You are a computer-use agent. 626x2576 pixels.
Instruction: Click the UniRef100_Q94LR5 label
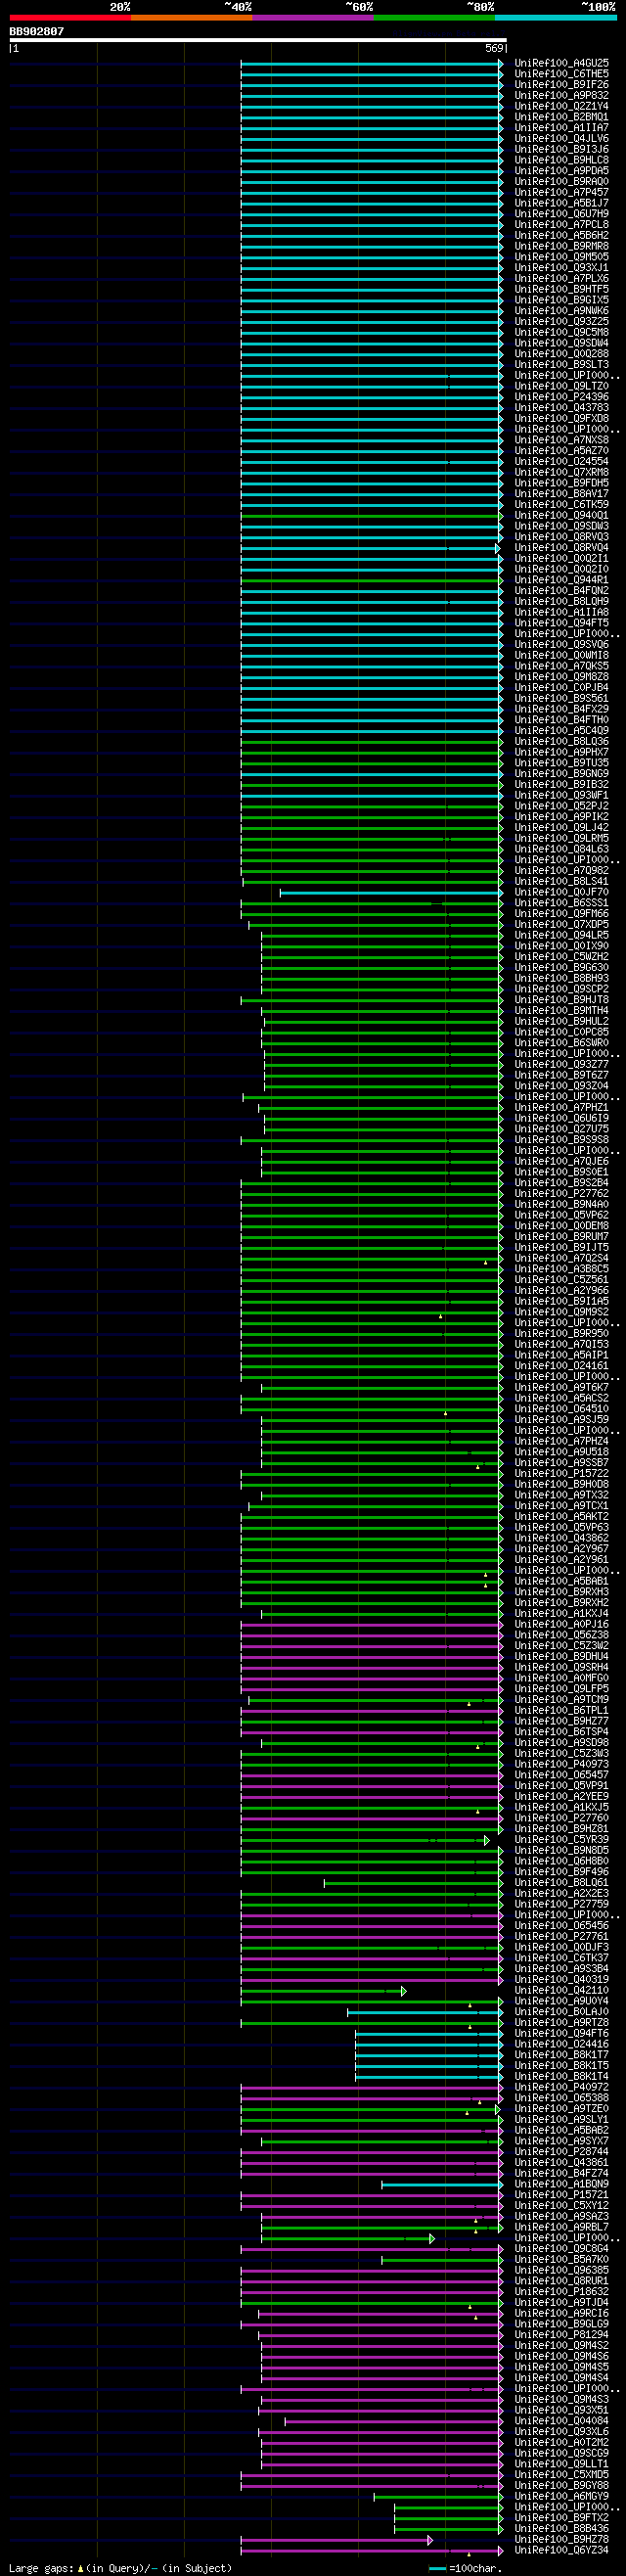(561, 935)
